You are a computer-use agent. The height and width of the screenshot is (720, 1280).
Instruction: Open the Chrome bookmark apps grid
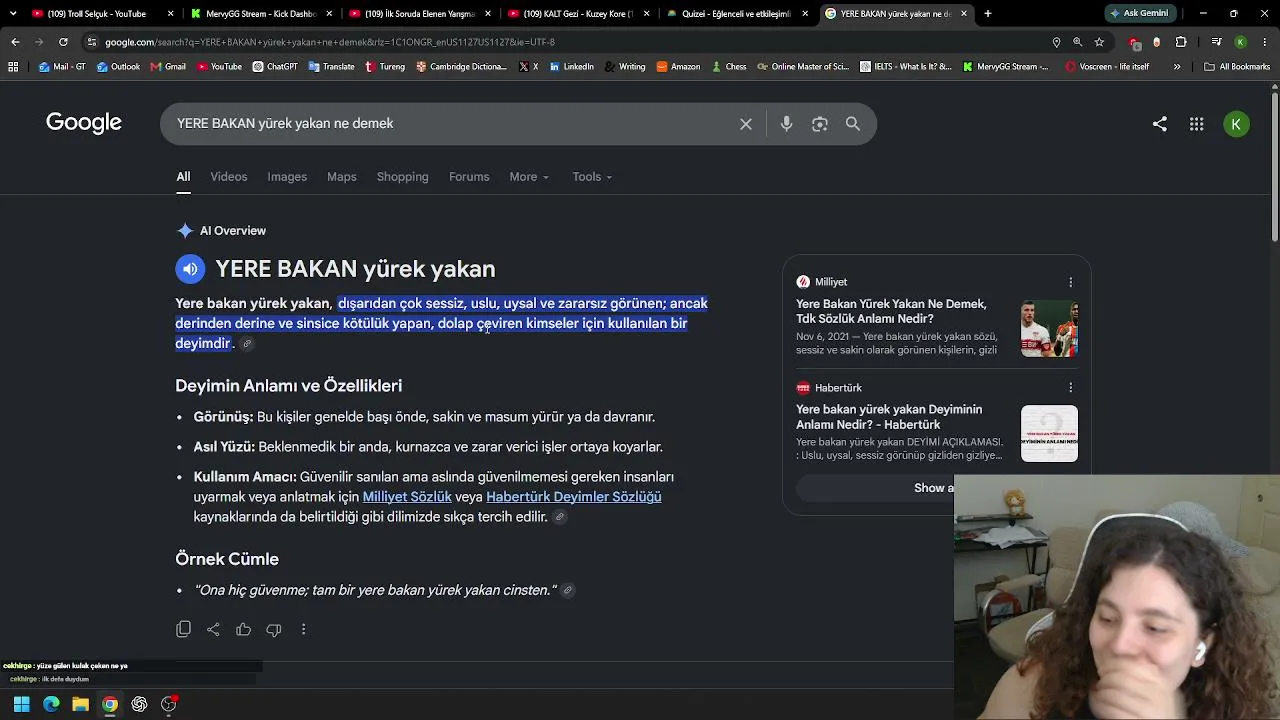click(x=13, y=67)
